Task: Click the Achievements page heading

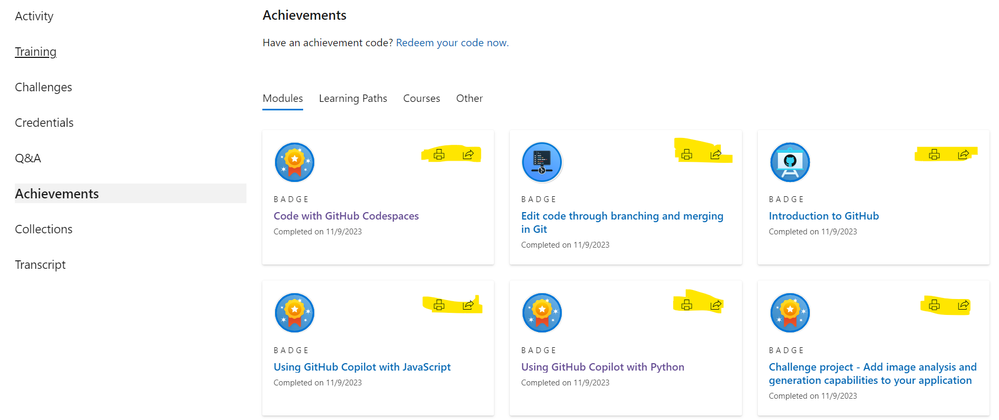Action: (305, 15)
